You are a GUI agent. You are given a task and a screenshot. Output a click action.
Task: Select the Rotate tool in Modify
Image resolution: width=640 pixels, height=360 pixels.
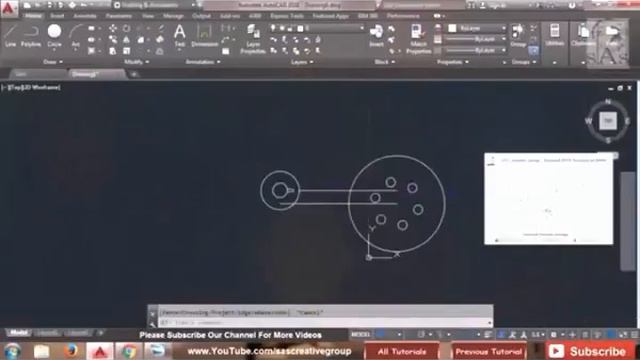(127, 28)
